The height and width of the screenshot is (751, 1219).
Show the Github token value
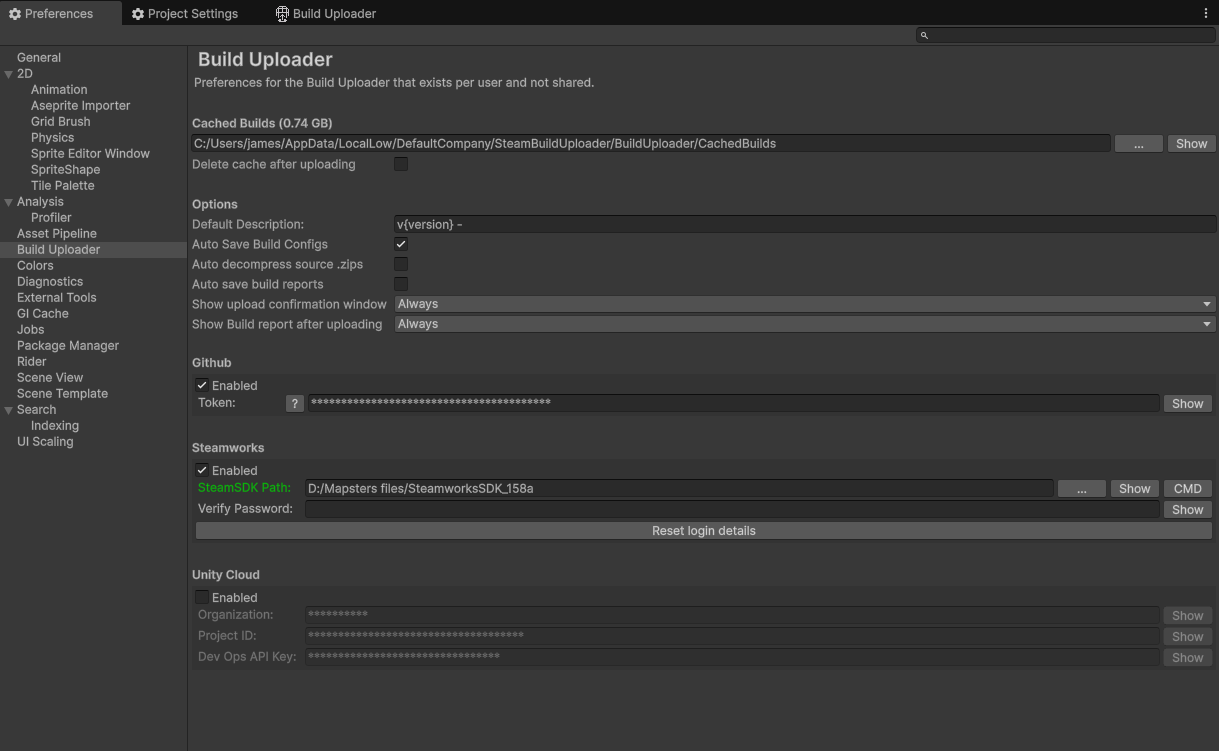pos(1187,403)
